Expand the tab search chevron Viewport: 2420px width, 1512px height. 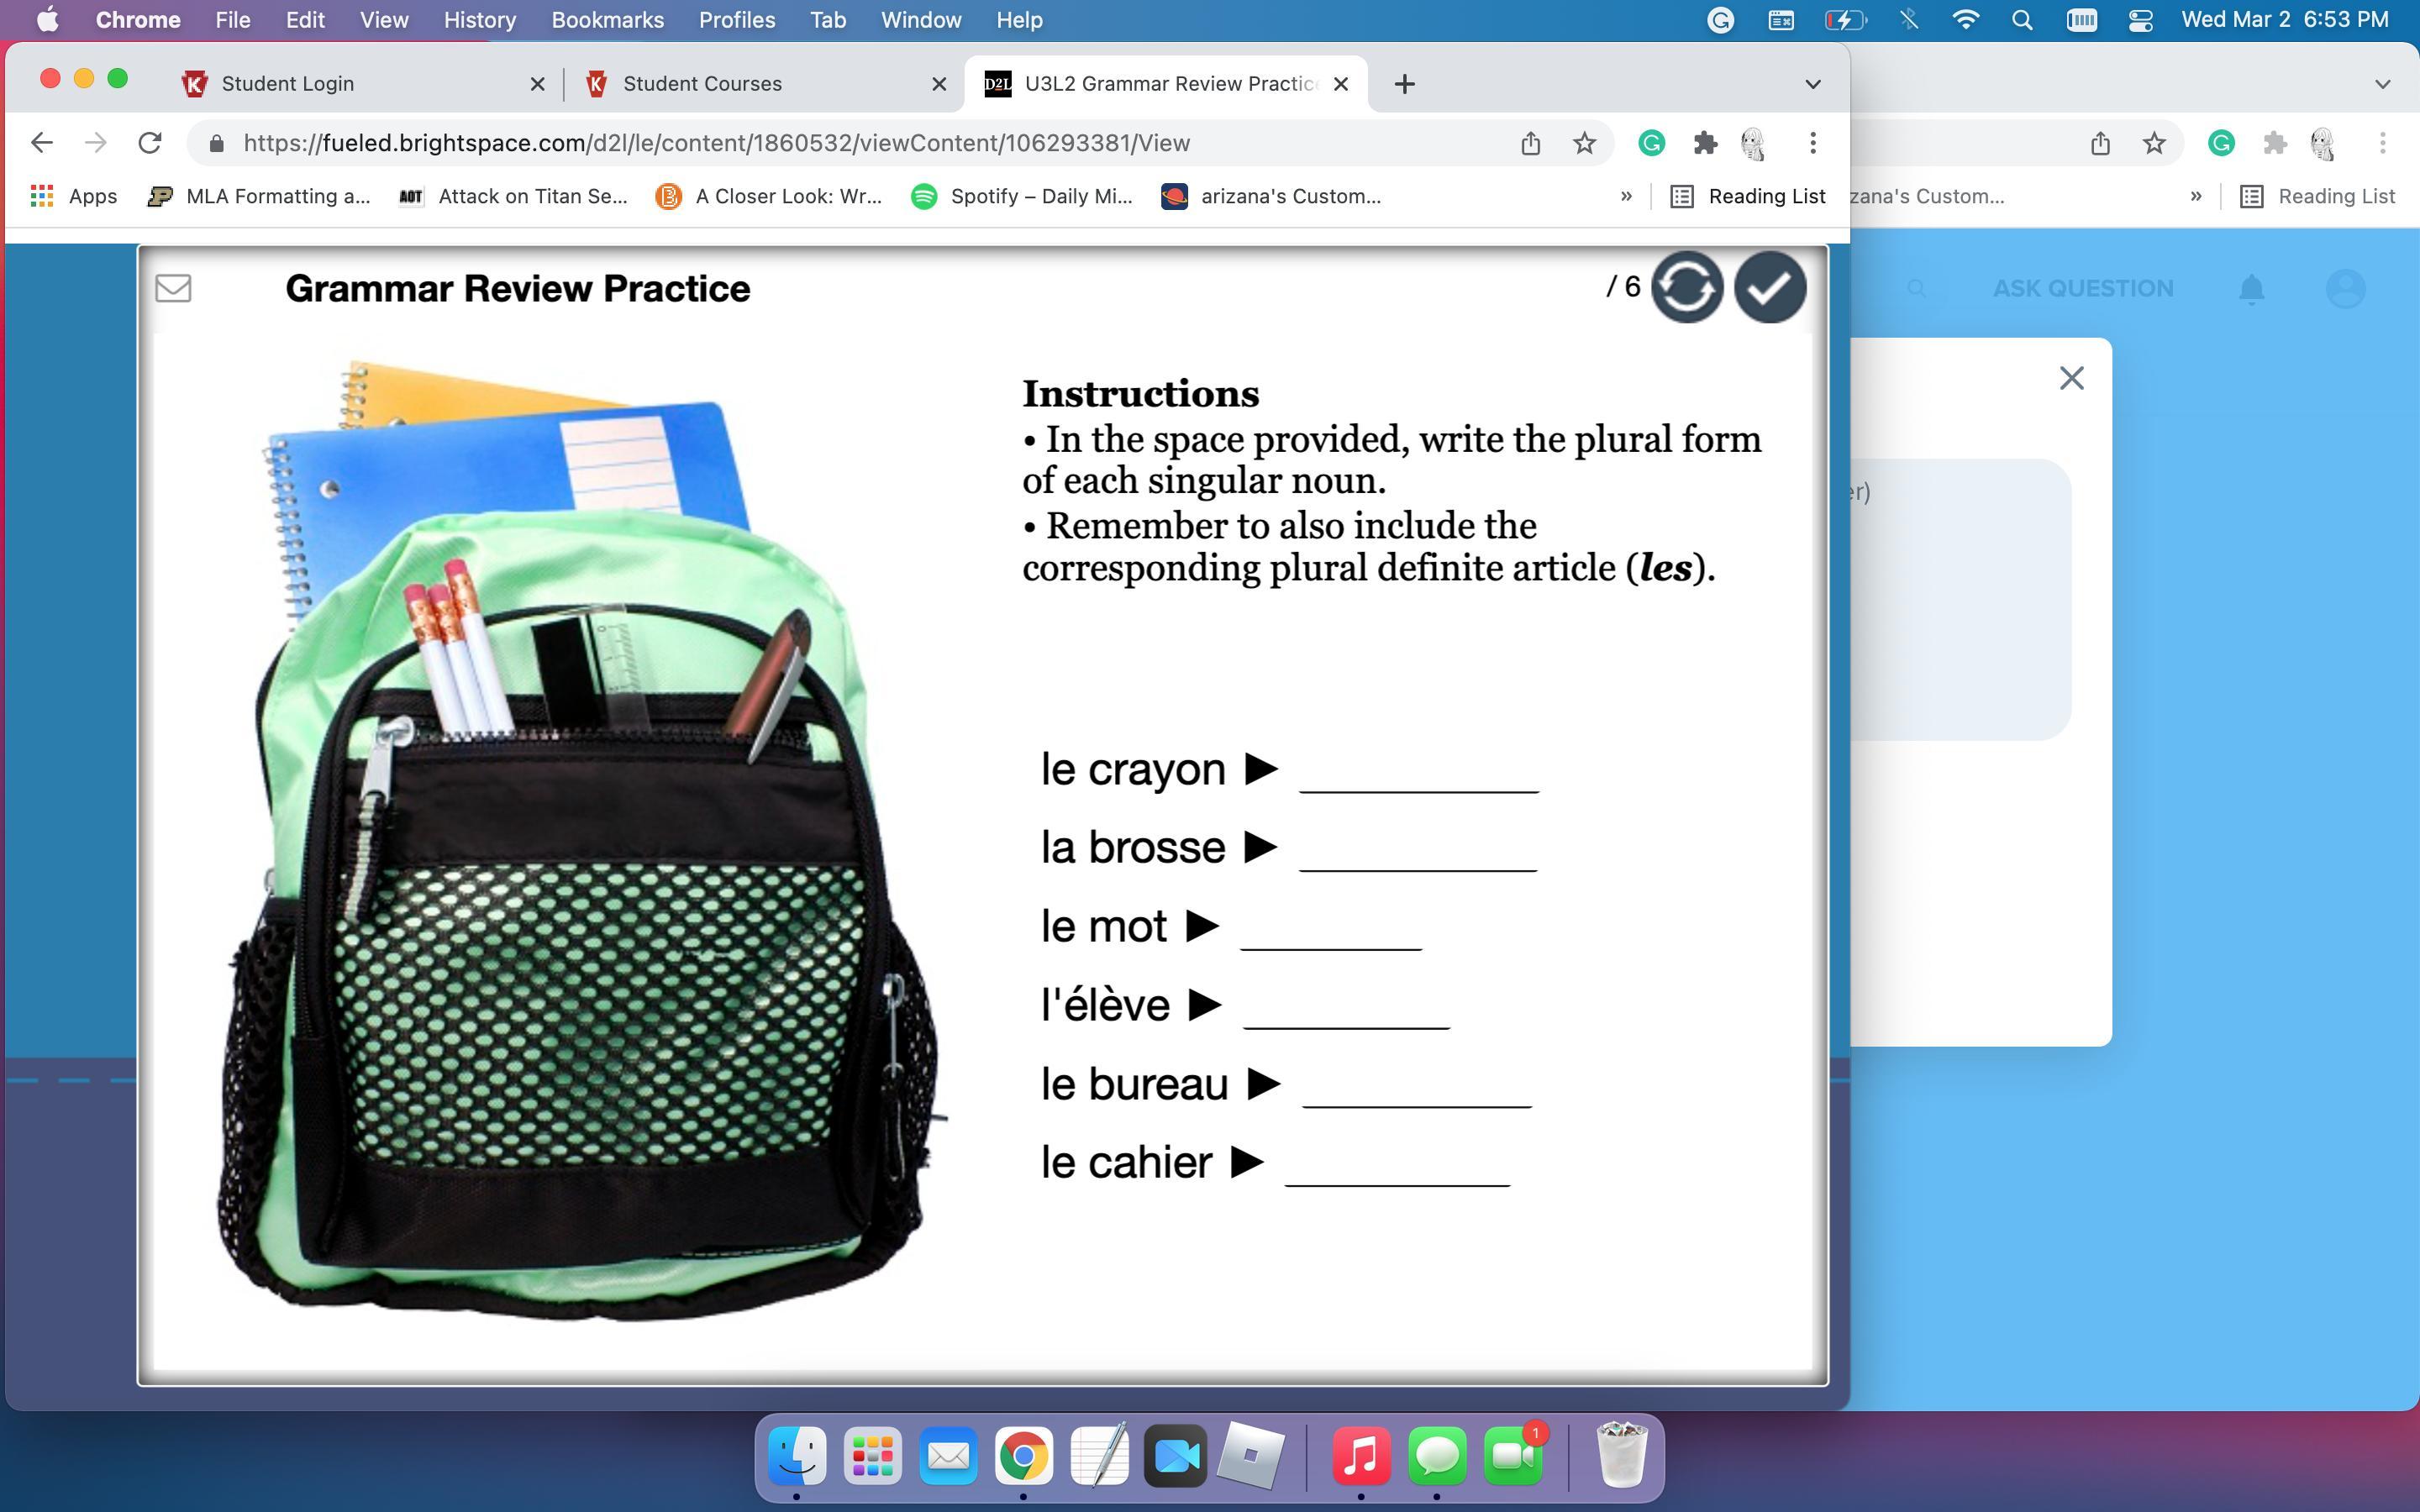(x=1812, y=84)
